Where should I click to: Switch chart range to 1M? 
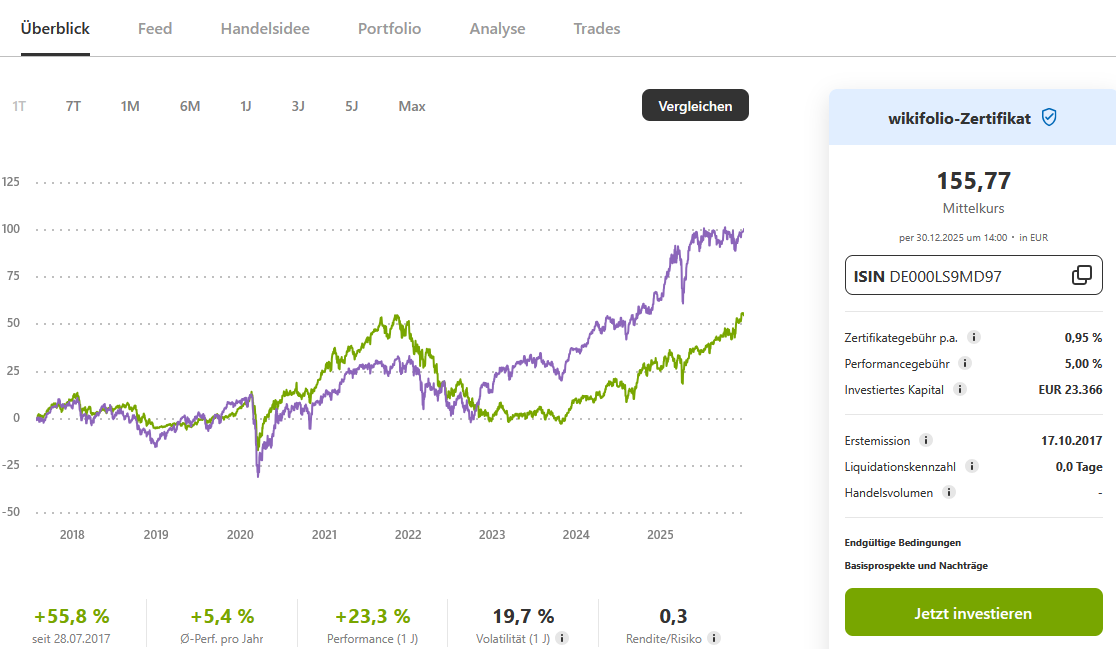click(x=130, y=106)
